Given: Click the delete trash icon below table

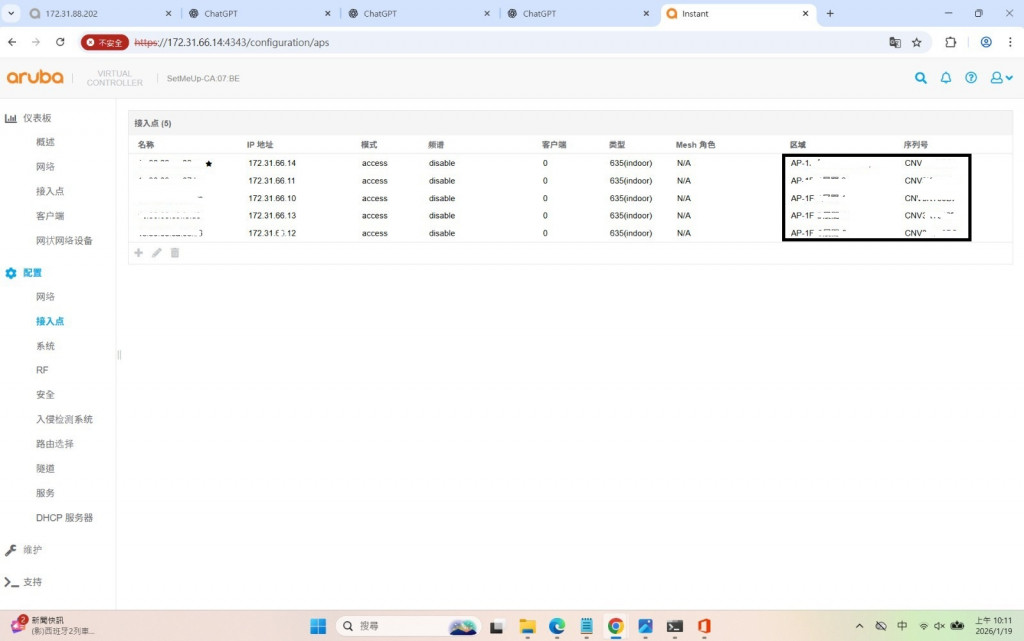Looking at the screenshot, I should click(x=175, y=253).
